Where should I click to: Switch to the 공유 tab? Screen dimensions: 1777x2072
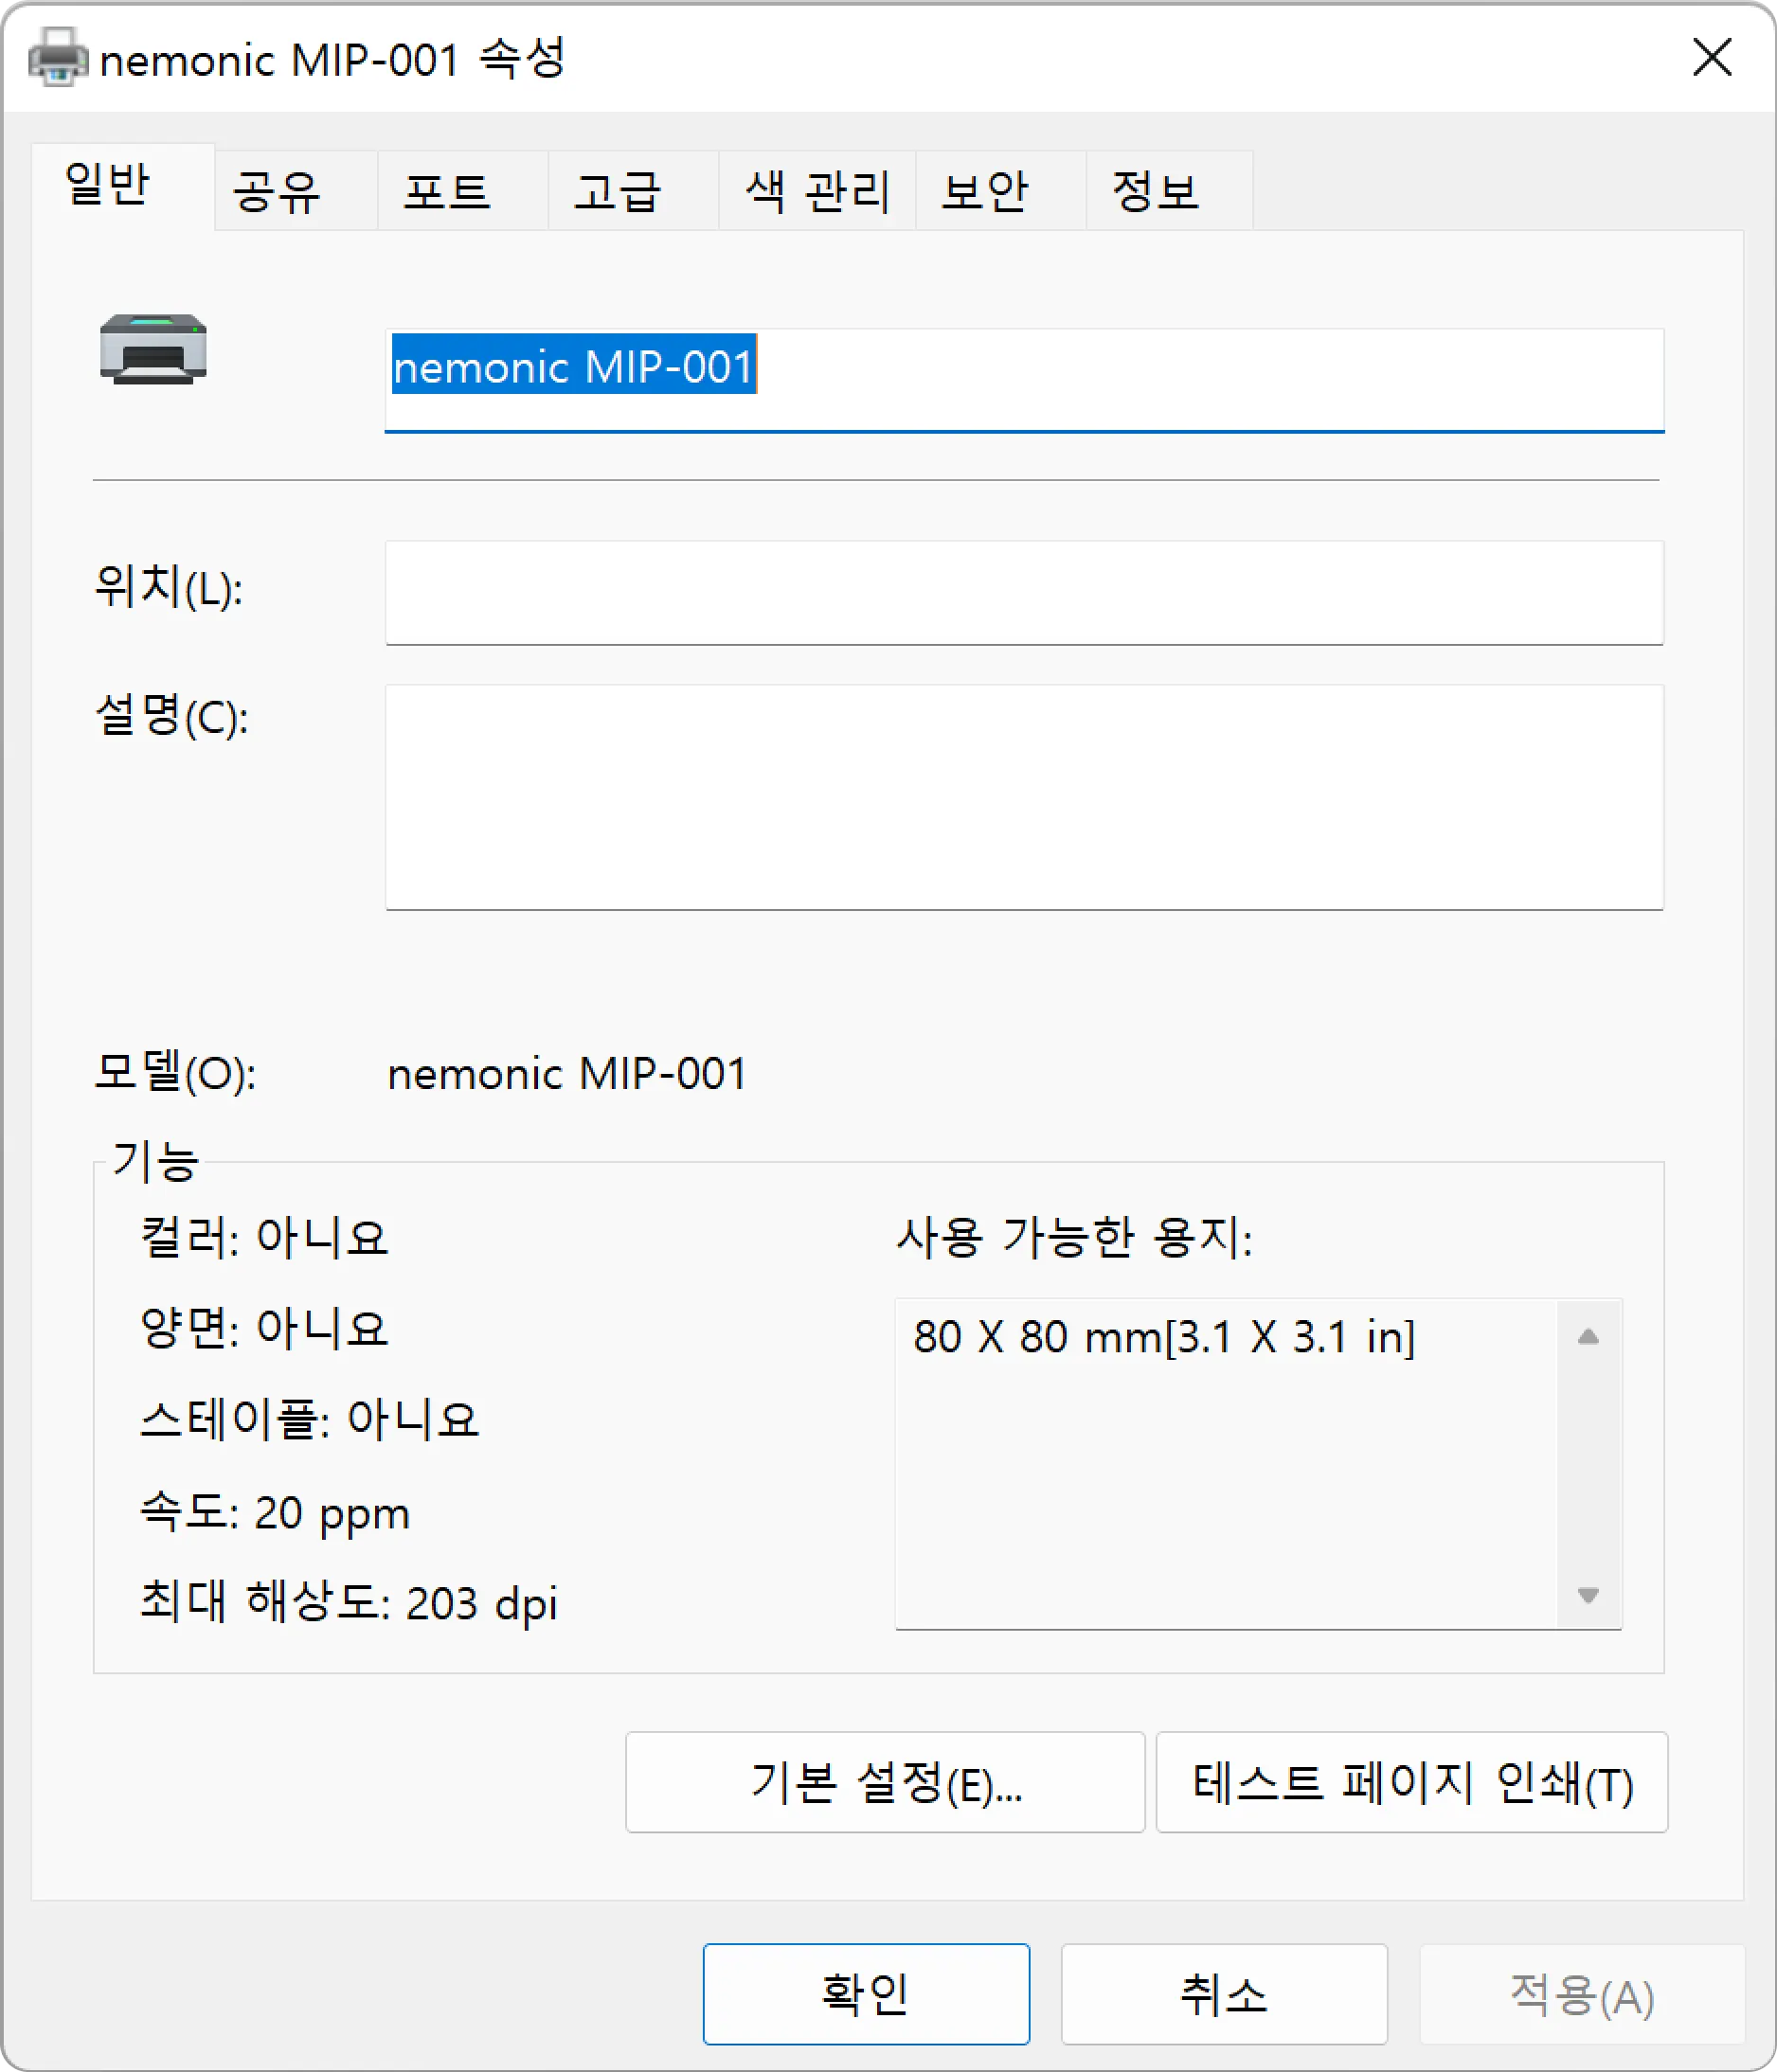point(296,190)
